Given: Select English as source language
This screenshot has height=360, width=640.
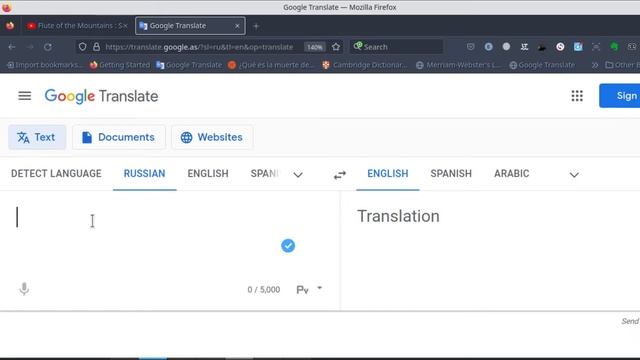Looking at the screenshot, I should click(208, 173).
